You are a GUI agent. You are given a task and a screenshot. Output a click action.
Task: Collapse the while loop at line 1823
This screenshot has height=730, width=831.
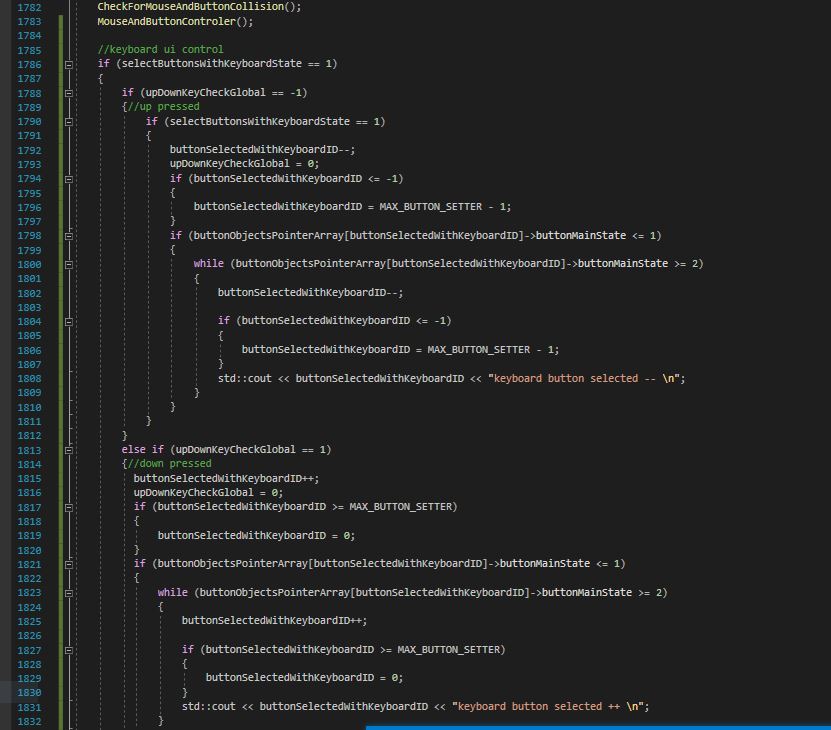[69, 593]
